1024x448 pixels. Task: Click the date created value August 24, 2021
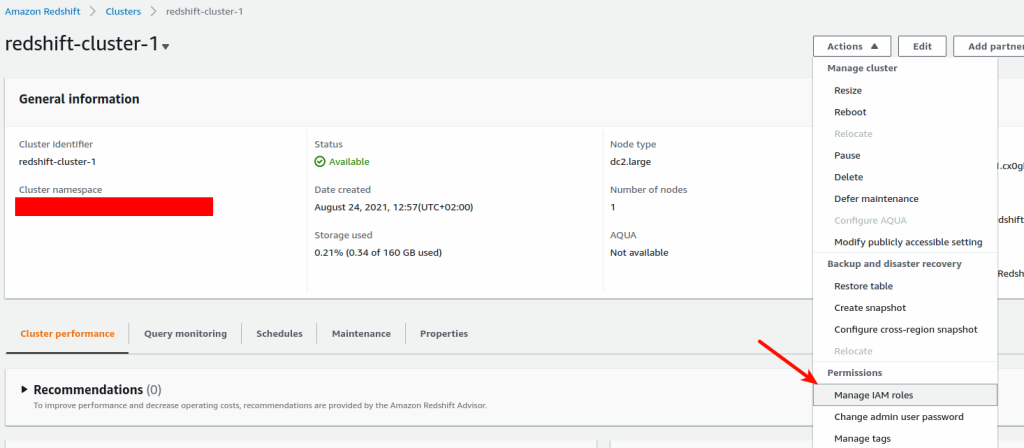[394, 207]
